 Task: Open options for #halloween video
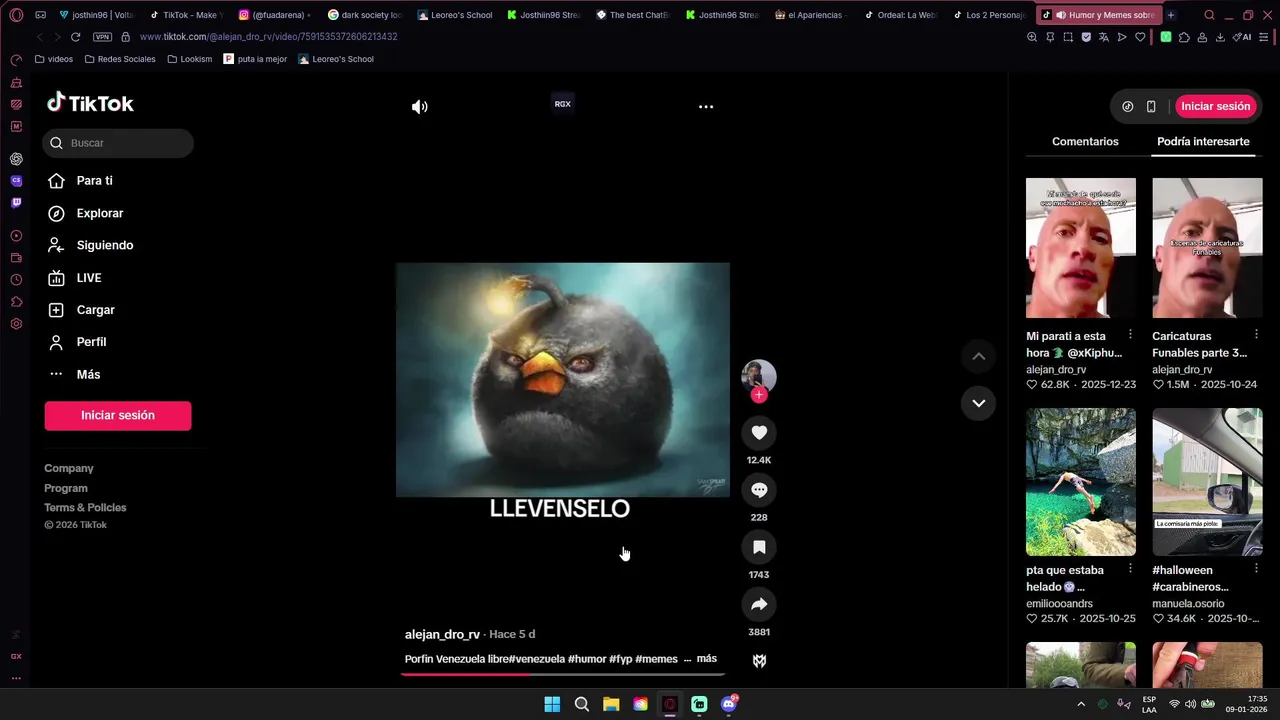point(1256,569)
